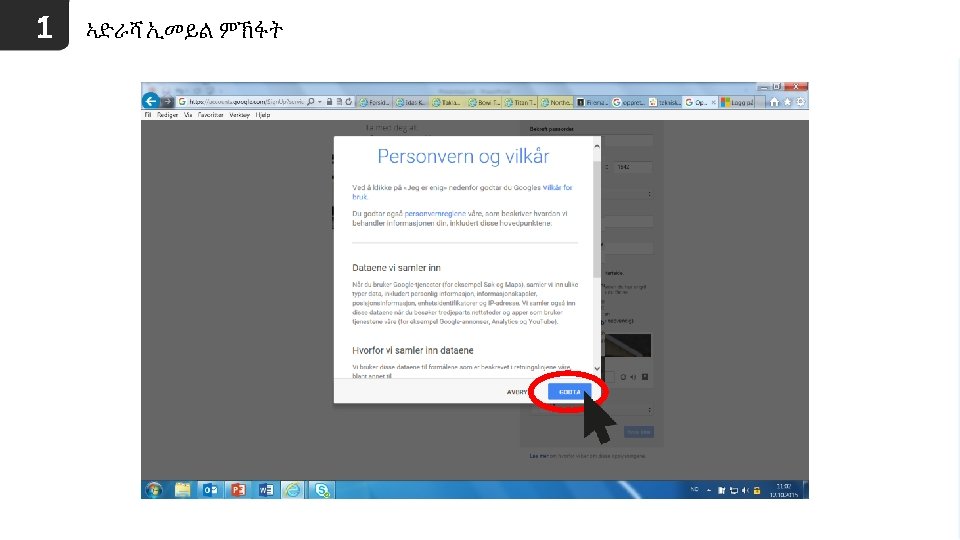Viewport: 960px width, 540px height.
Task: Switch to the 'oppret..' Google tab
Action: pyautogui.click(x=628, y=102)
